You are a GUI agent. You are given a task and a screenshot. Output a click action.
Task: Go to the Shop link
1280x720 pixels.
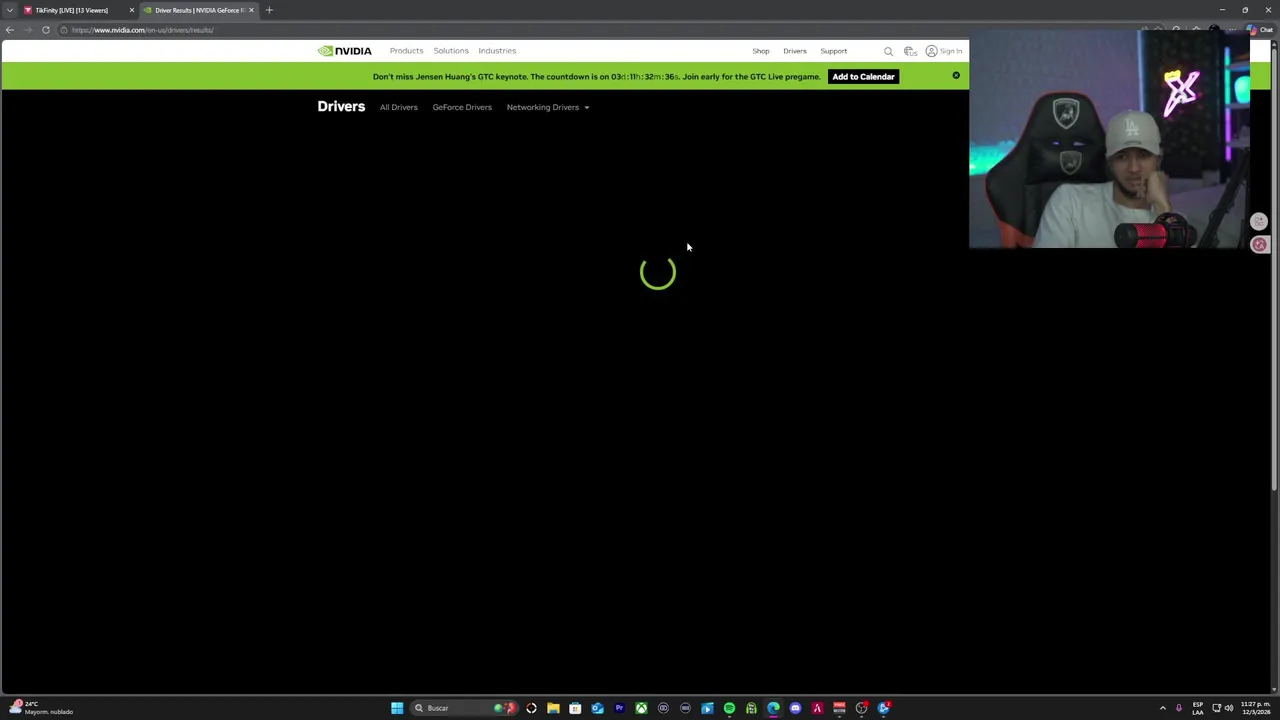tap(761, 51)
